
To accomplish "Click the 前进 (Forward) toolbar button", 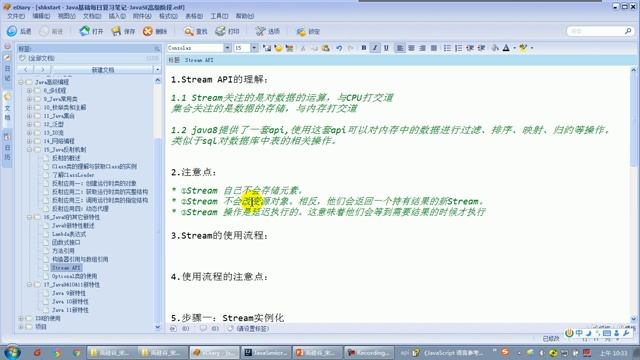I will point(51,31).
